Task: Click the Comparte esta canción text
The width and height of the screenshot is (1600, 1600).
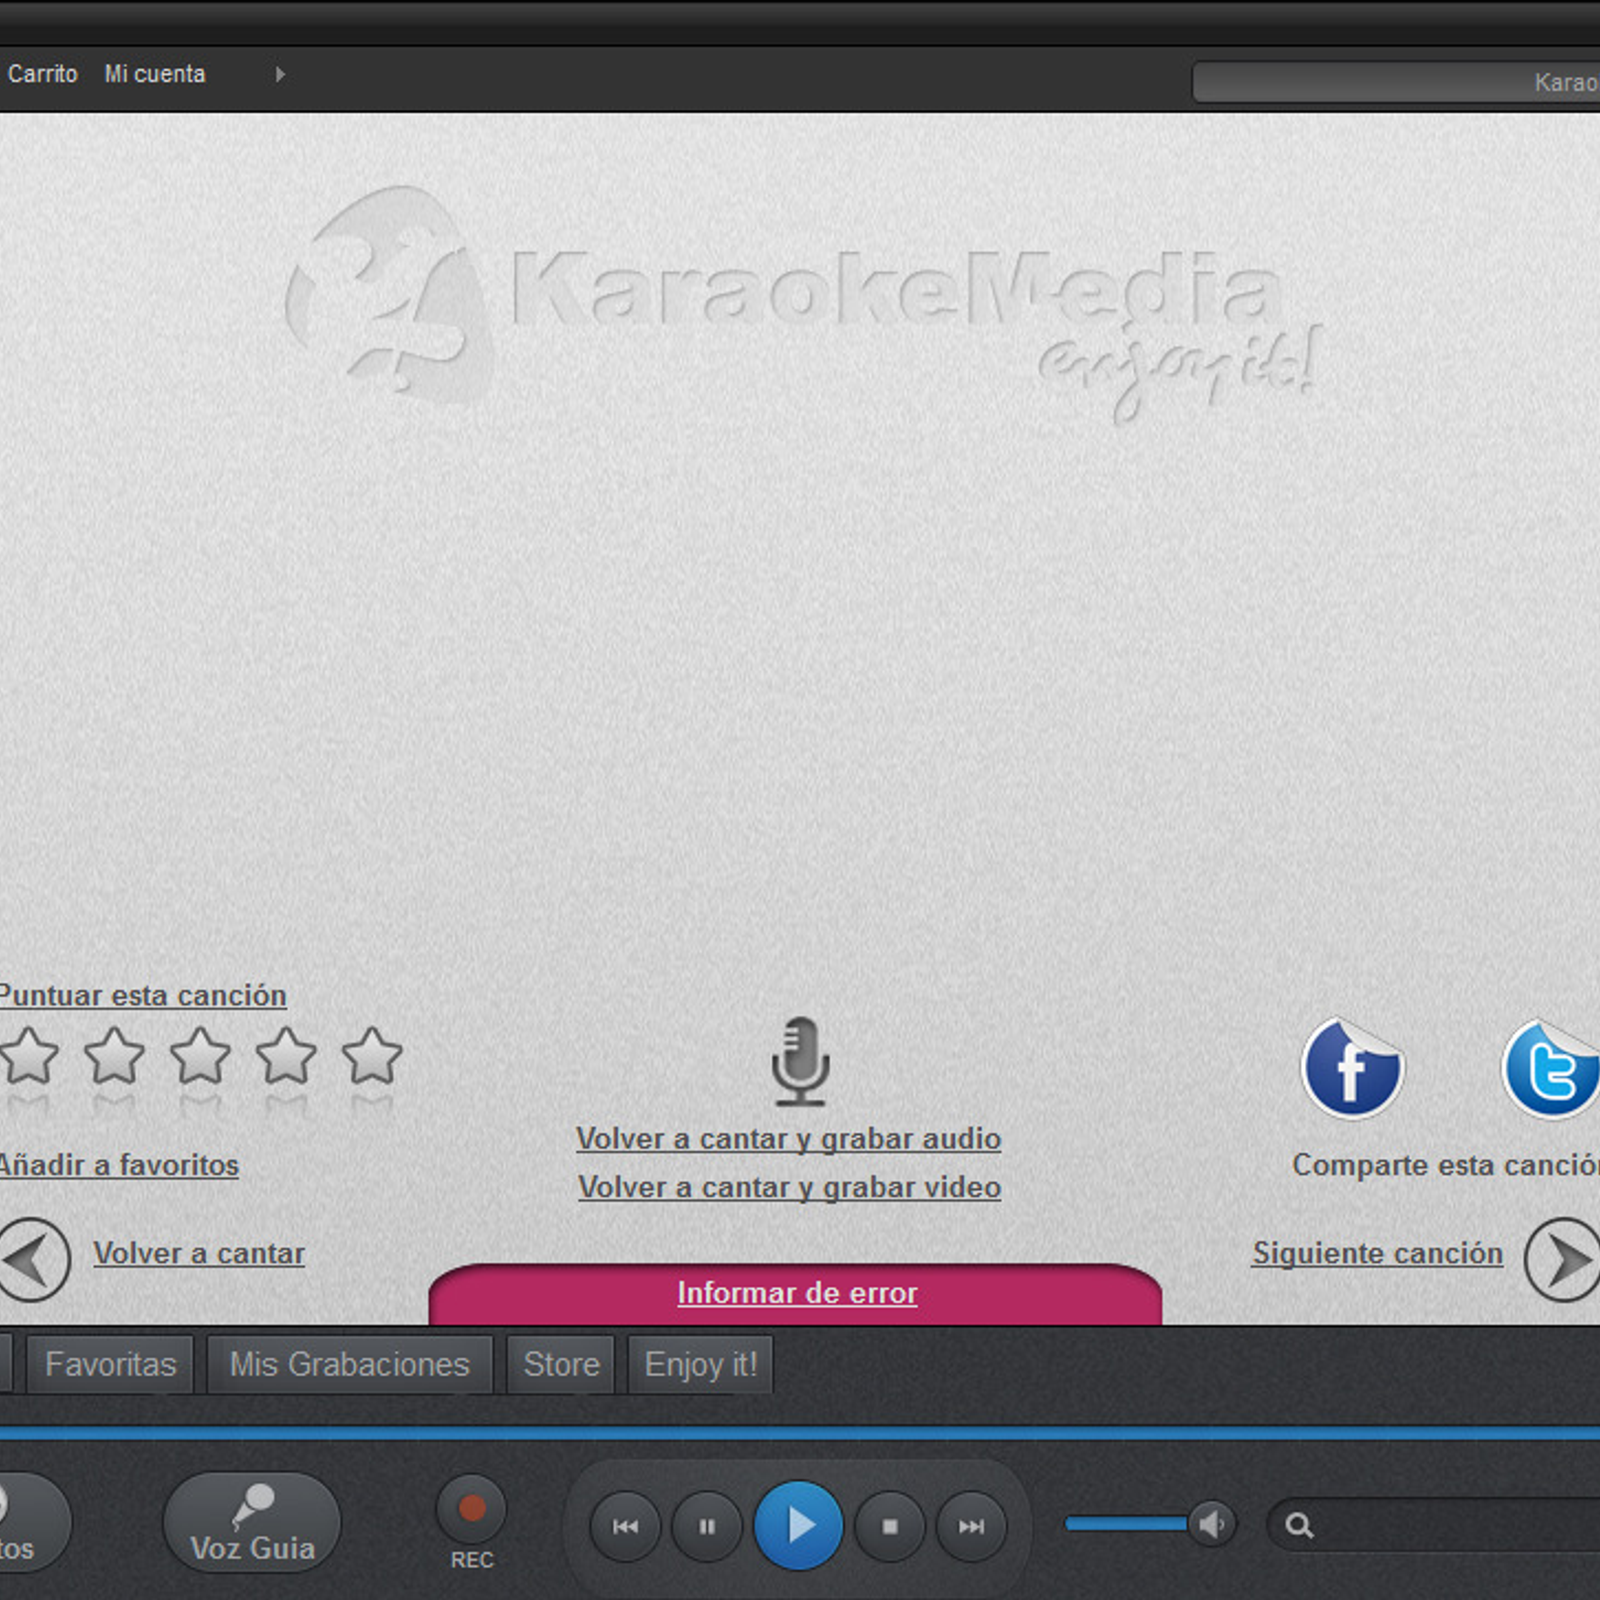Action: [1446, 1165]
